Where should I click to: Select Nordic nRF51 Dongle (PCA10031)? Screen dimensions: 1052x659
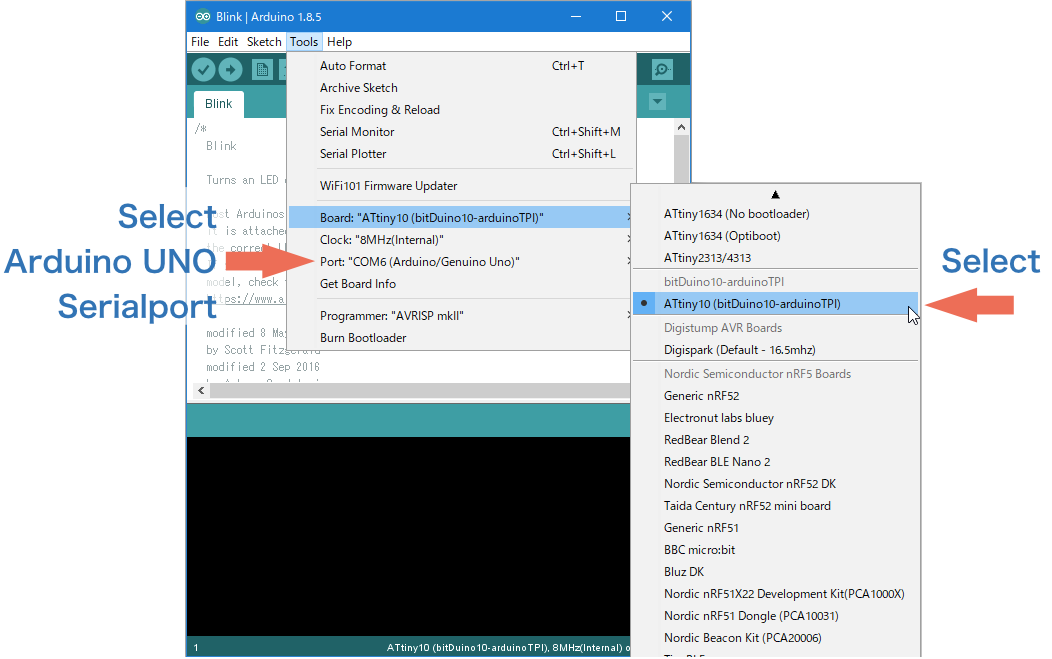click(776, 616)
